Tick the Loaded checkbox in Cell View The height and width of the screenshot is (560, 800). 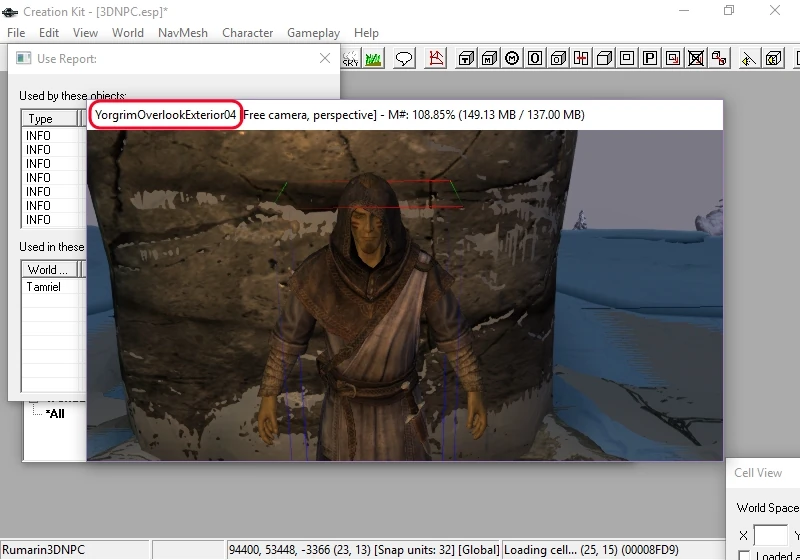pos(744,555)
